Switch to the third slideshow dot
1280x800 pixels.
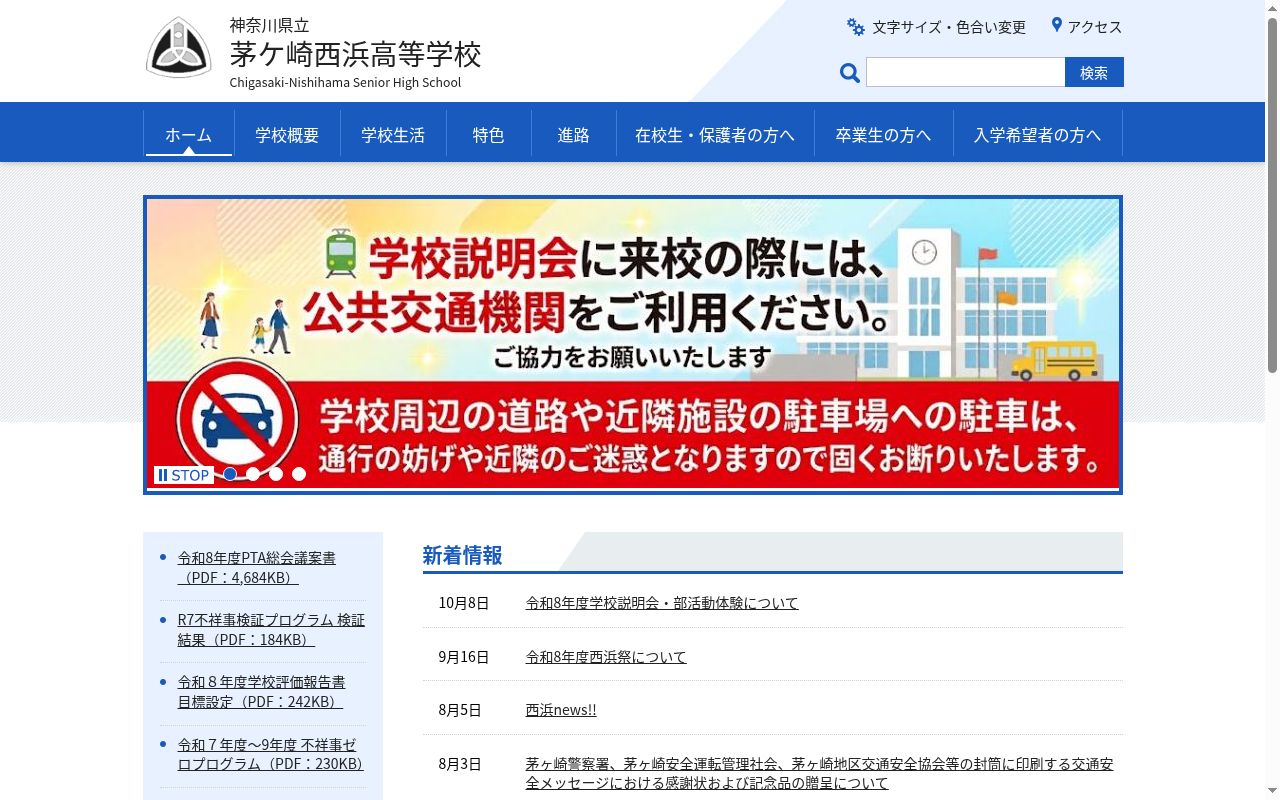click(276, 474)
